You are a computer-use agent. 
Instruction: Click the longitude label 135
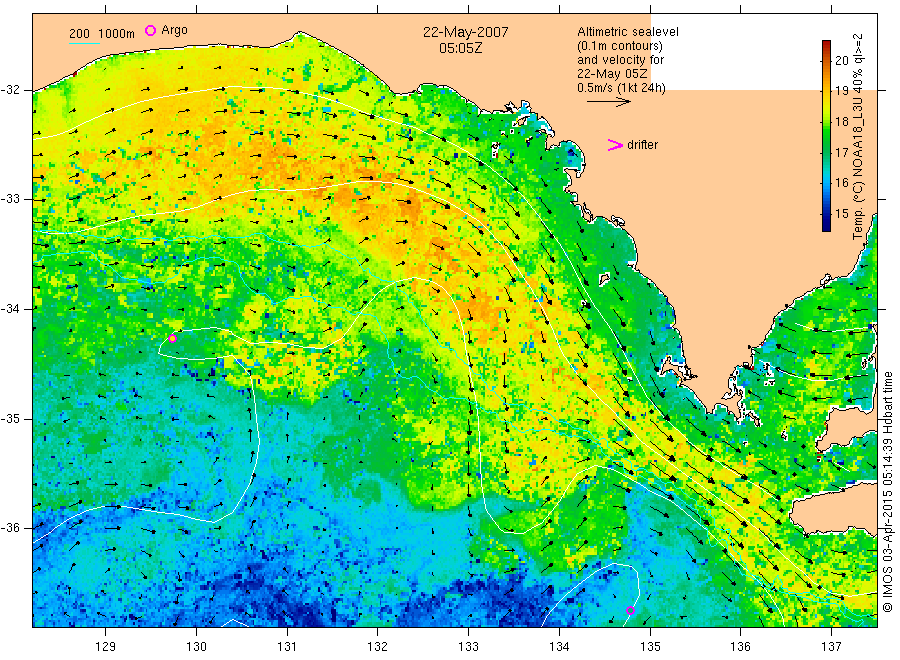click(x=650, y=647)
